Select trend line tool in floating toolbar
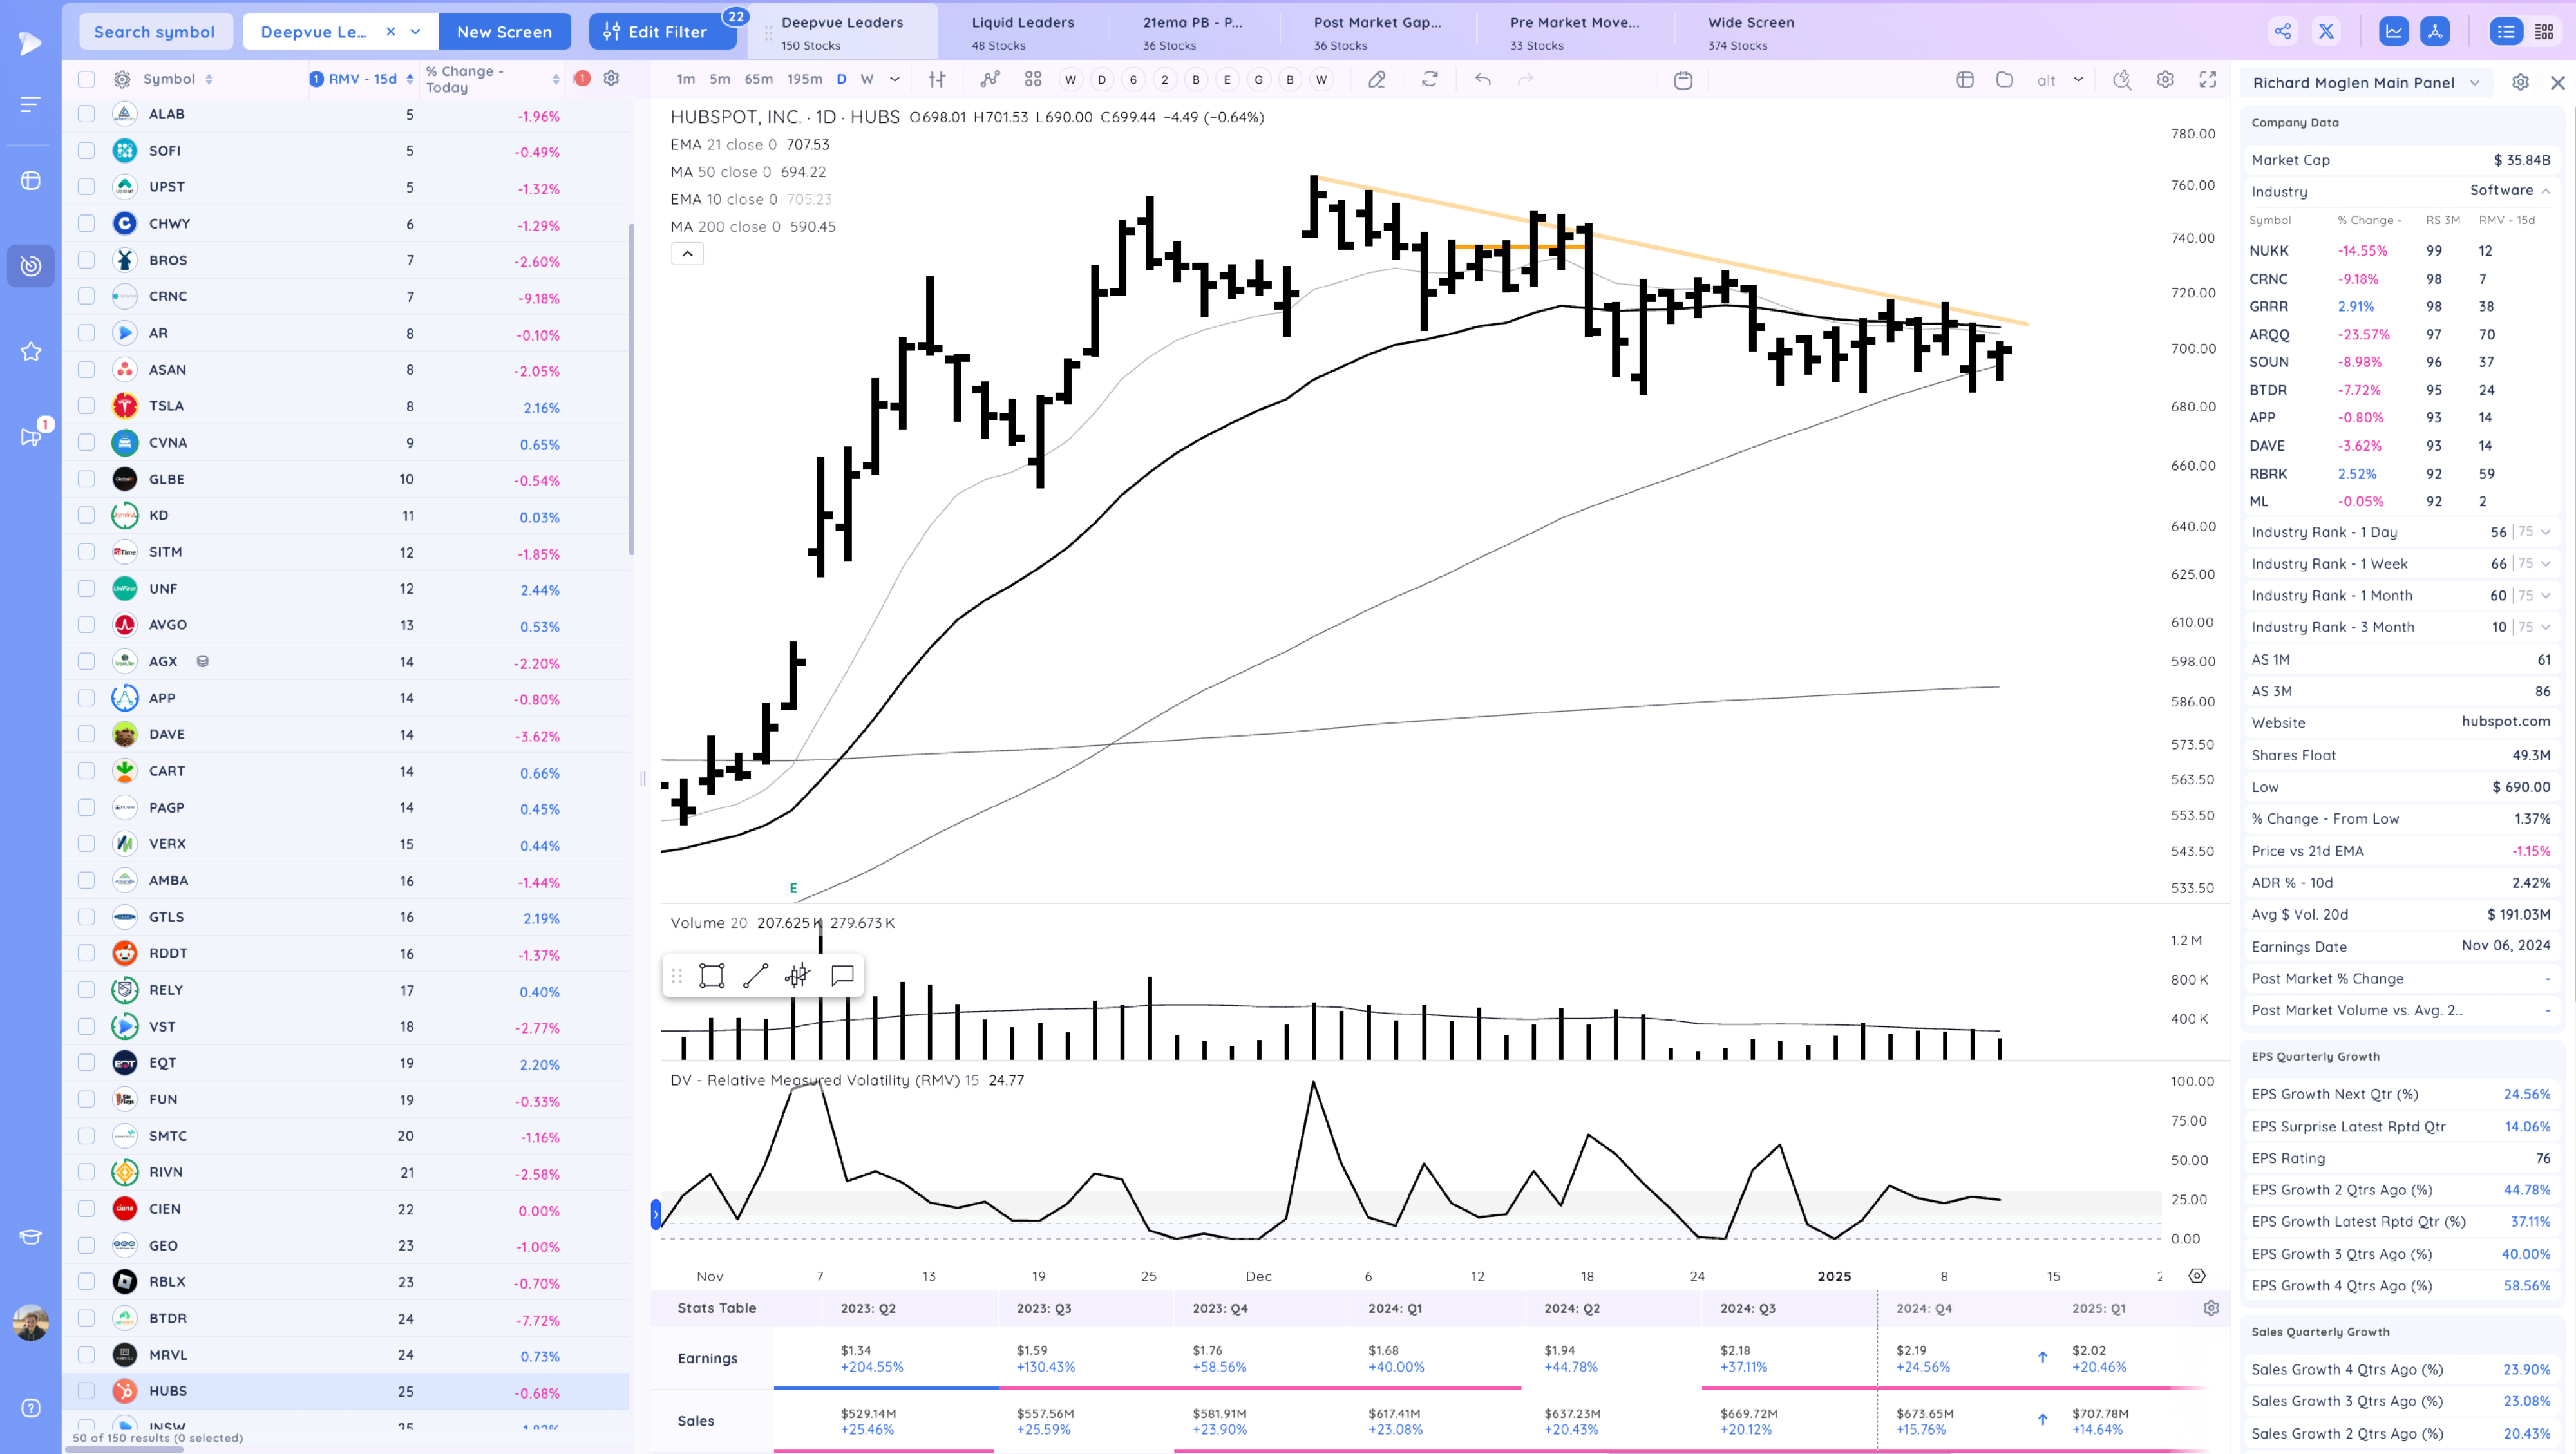Viewport: 2576px width, 1454px height. (756, 975)
